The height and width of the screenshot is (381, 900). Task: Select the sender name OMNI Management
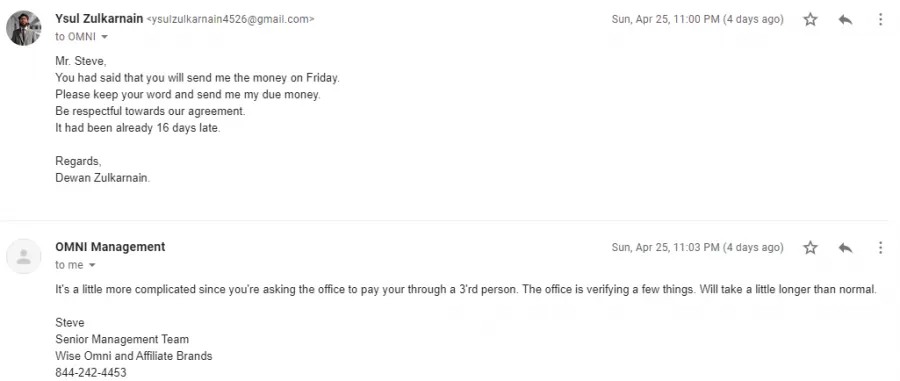[110, 247]
